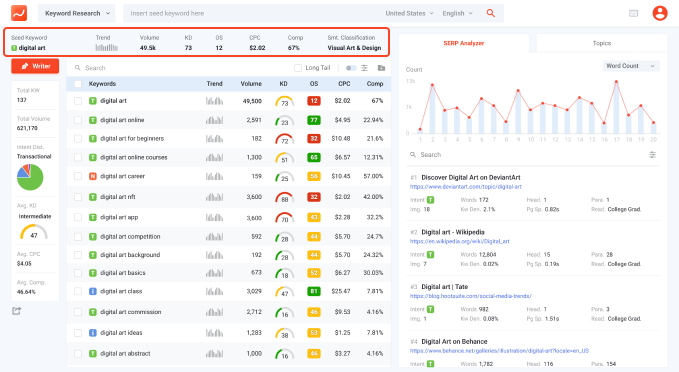Click the KD gauge 51 for digital art online courses

(x=285, y=158)
